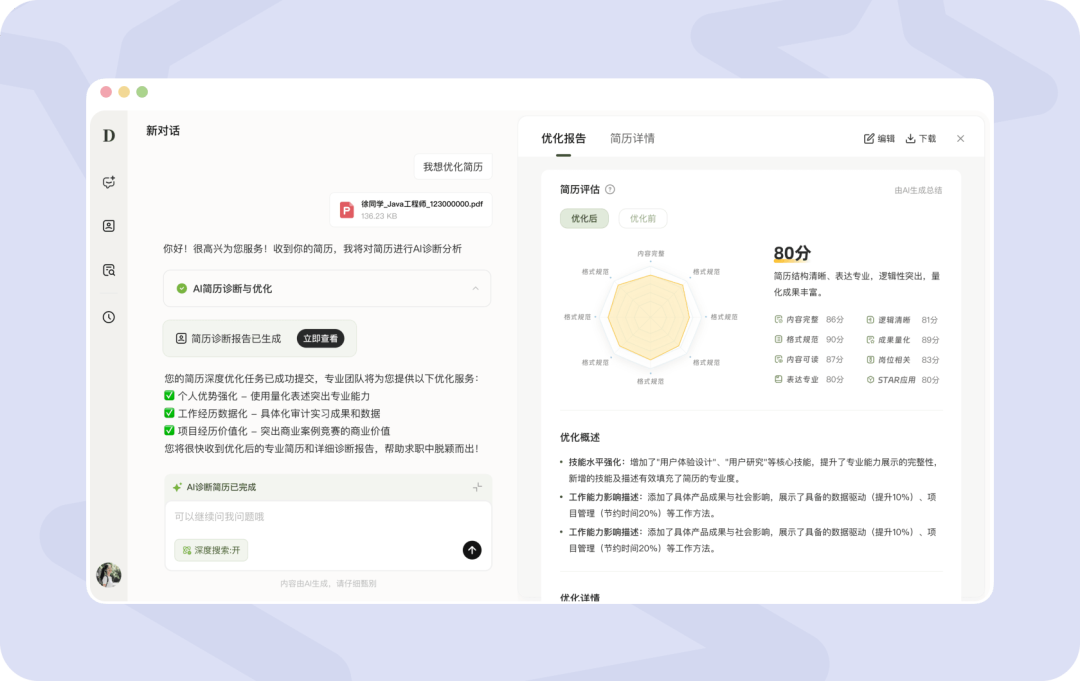Click the 编辑 edit button
Image resolution: width=1080 pixels, height=681 pixels.
pos(879,138)
